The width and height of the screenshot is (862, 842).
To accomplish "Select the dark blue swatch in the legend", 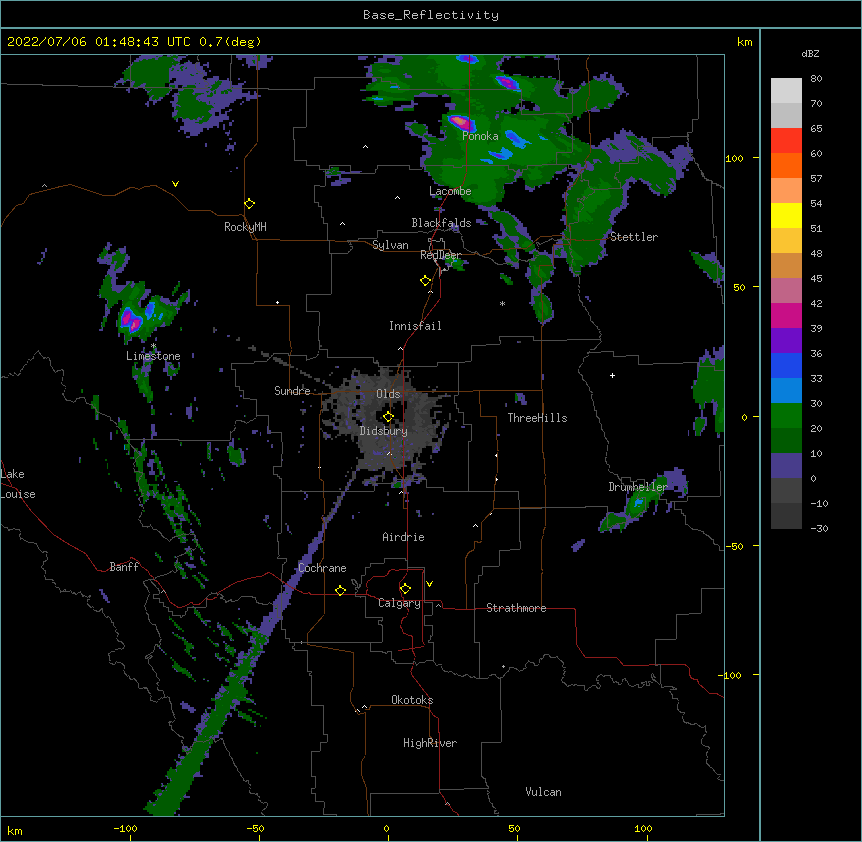I will (786, 365).
